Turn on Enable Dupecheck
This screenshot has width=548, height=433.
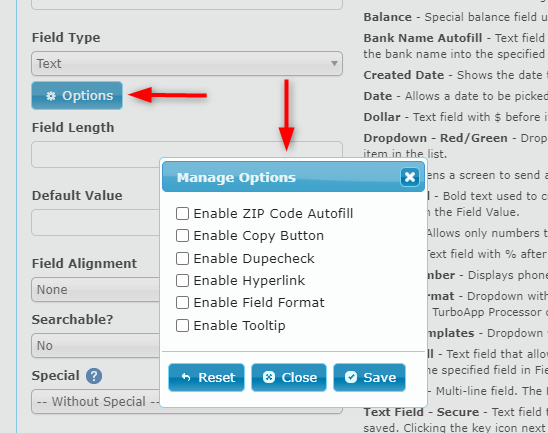[182, 259]
